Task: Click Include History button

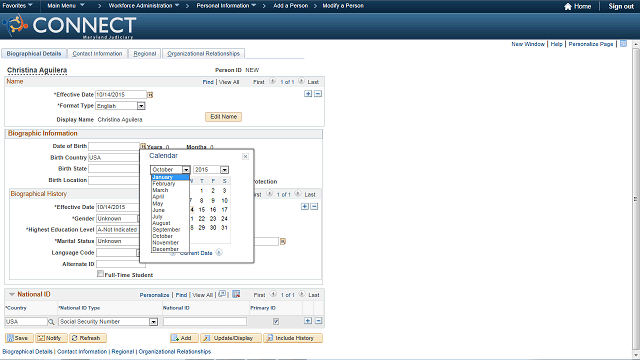Action: [x=293, y=338]
